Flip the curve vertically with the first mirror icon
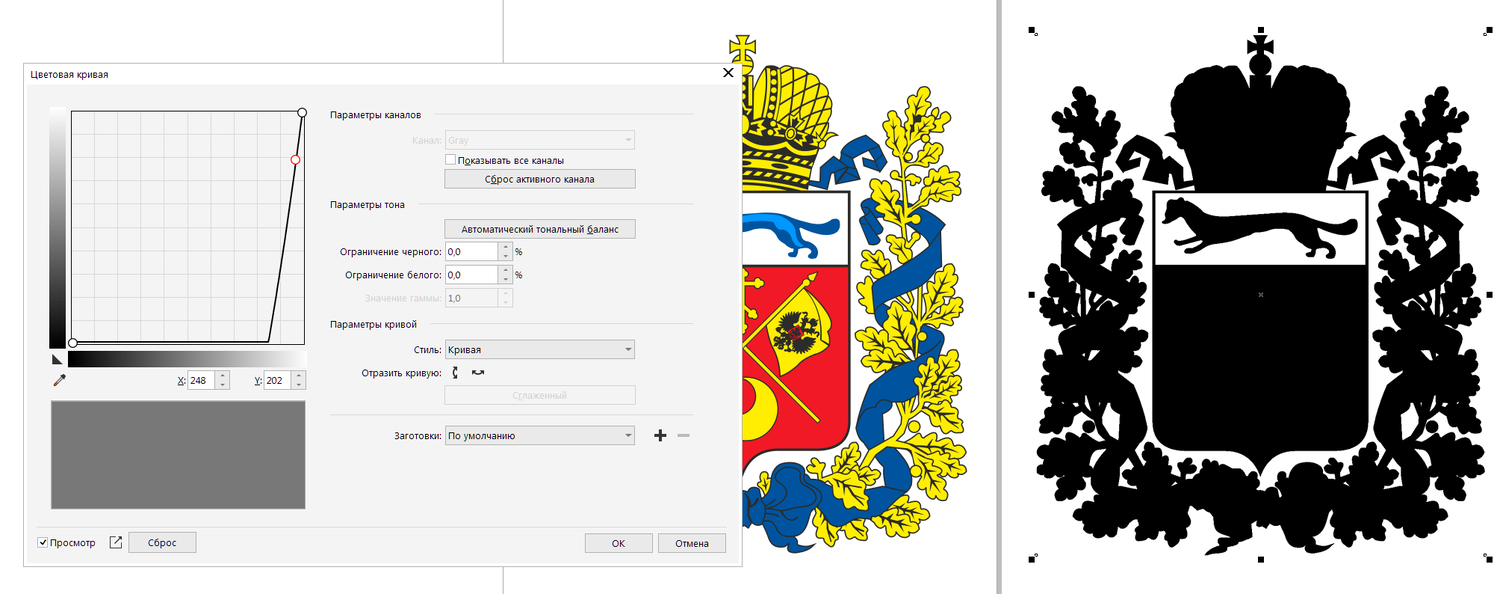 pyautogui.click(x=456, y=372)
